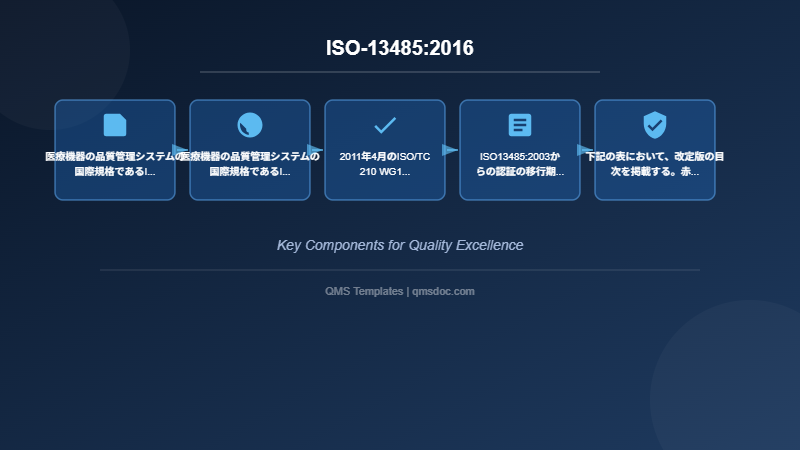Image resolution: width=800 pixels, height=450 pixels.
Task: Click the shield checkmark icon in fifth card
Action: pyautogui.click(x=655, y=125)
